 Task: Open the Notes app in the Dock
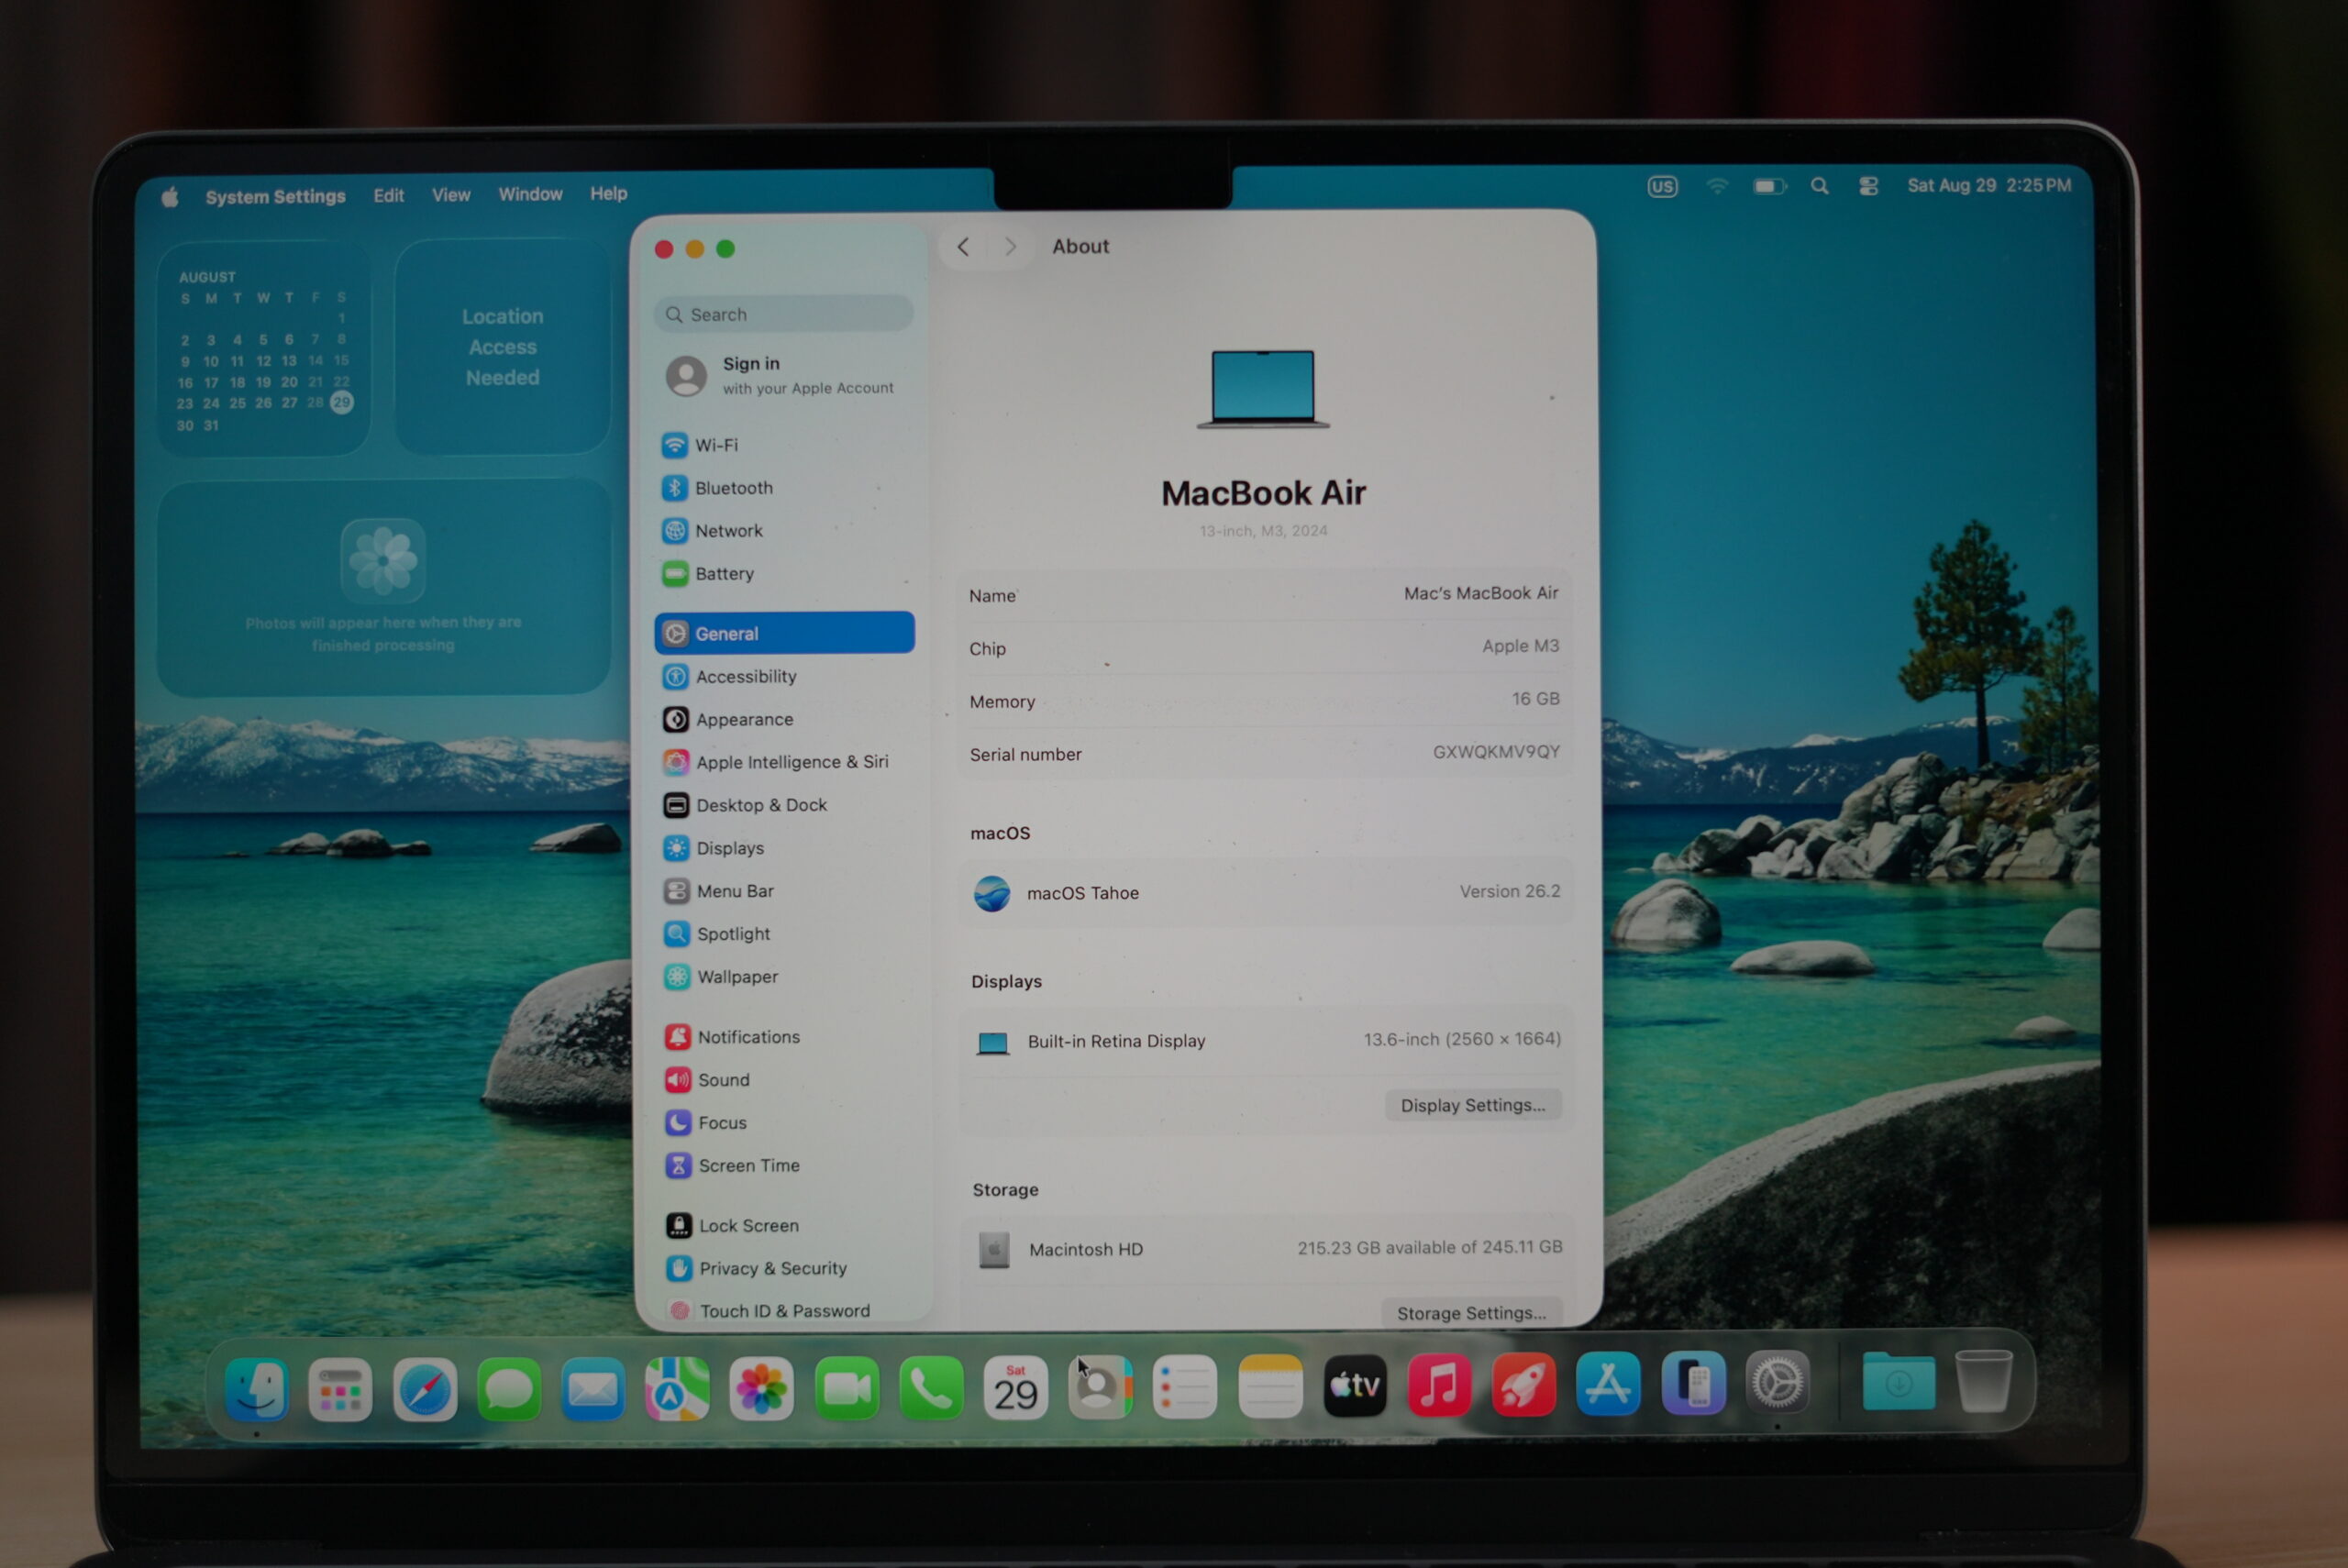(1270, 1387)
